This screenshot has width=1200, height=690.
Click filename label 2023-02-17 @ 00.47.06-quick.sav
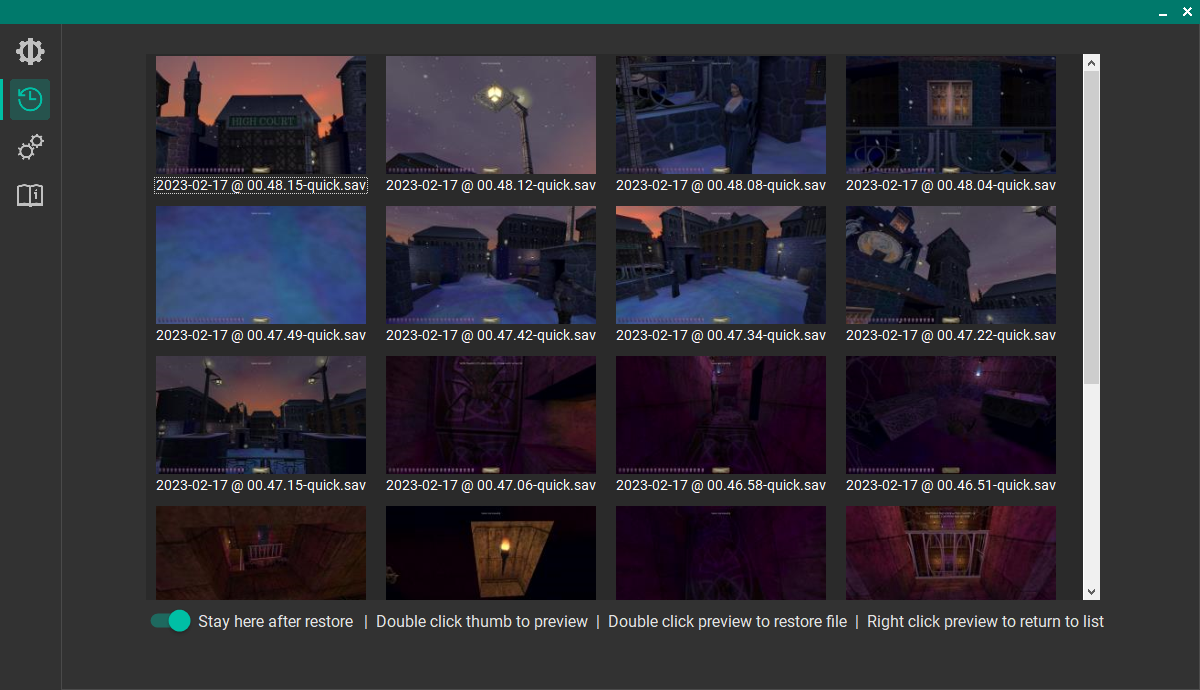(x=491, y=485)
